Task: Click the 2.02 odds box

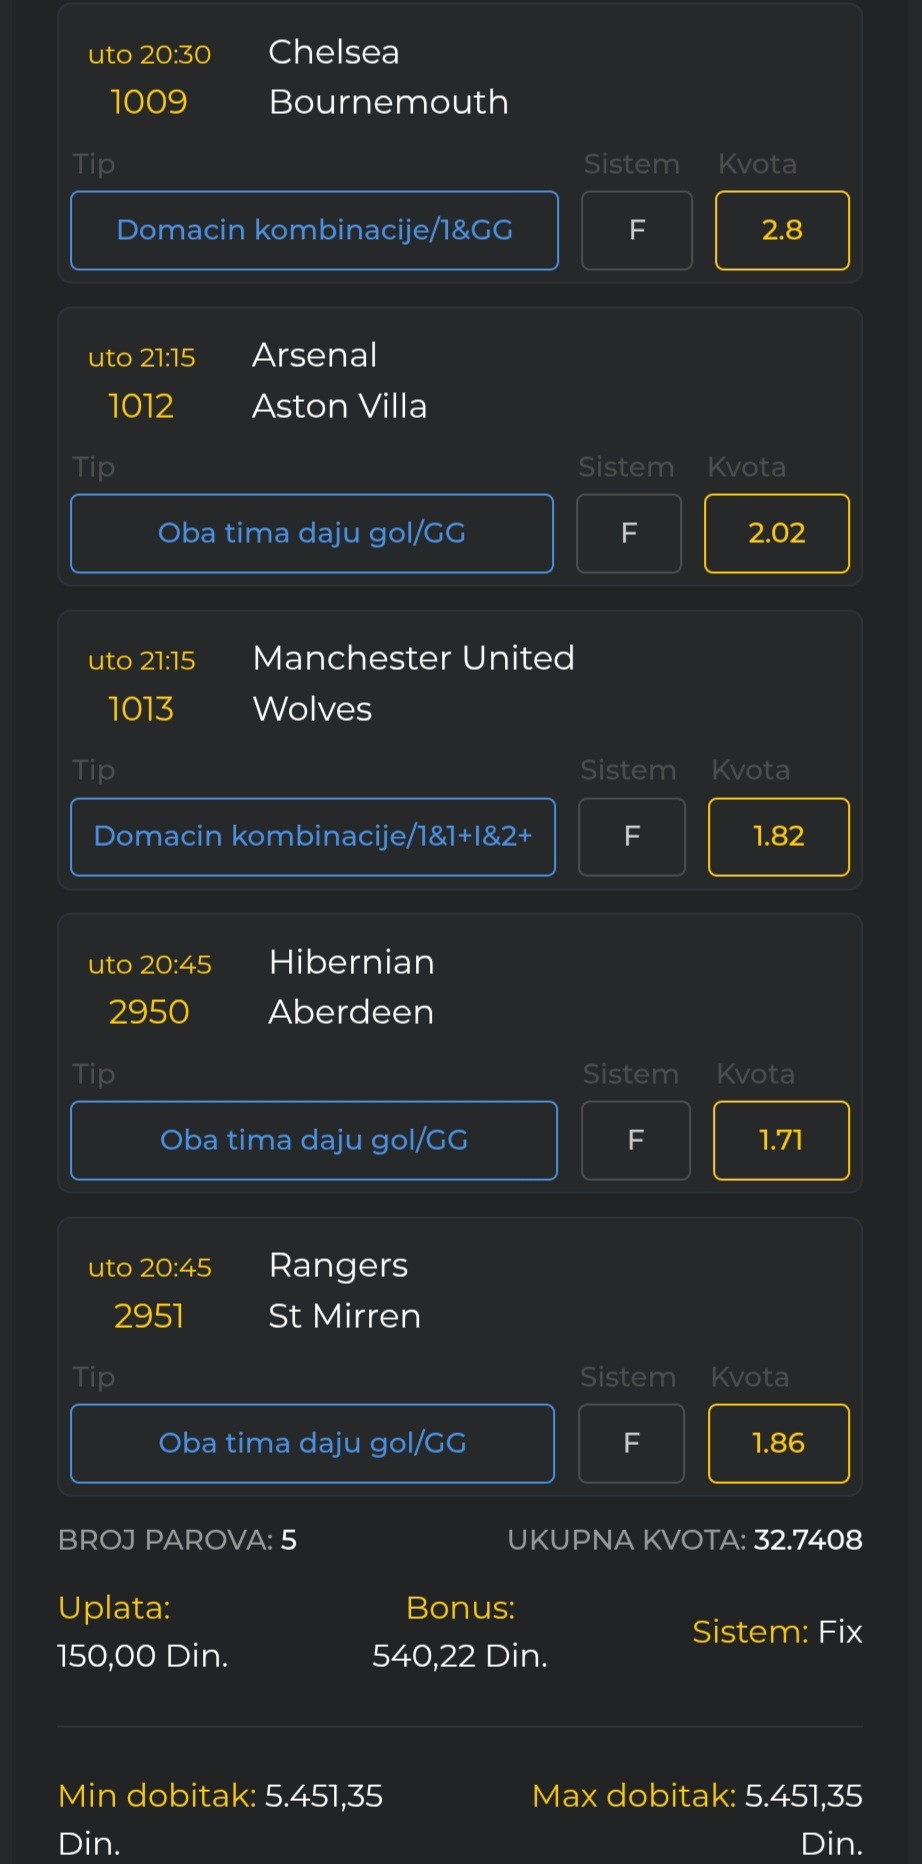Action: [777, 533]
